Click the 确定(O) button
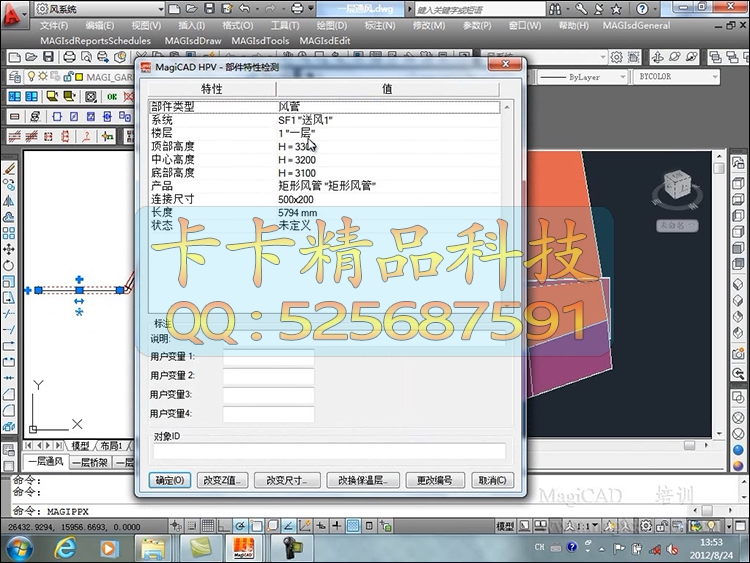Viewport: 750px width, 563px height. [x=170, y=480]
